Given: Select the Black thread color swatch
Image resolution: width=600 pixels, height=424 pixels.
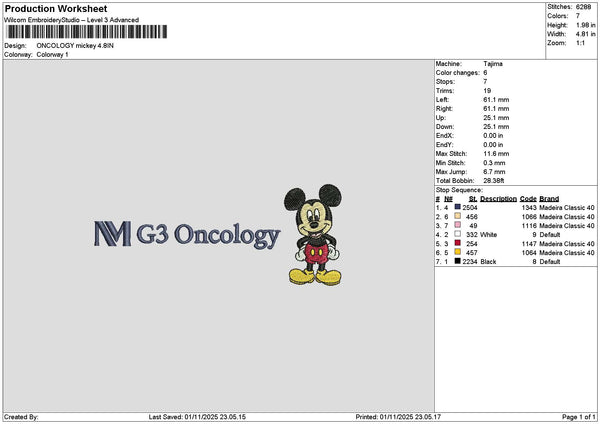Looking at the screenshot, I should pyautogui.click(x=457, y=261).
